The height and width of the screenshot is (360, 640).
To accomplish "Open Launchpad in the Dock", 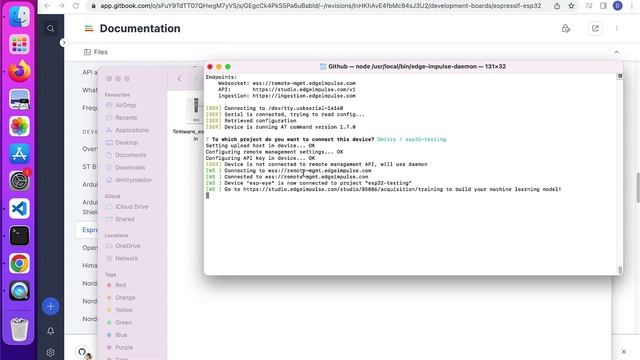I will click(x=19, y=44).
